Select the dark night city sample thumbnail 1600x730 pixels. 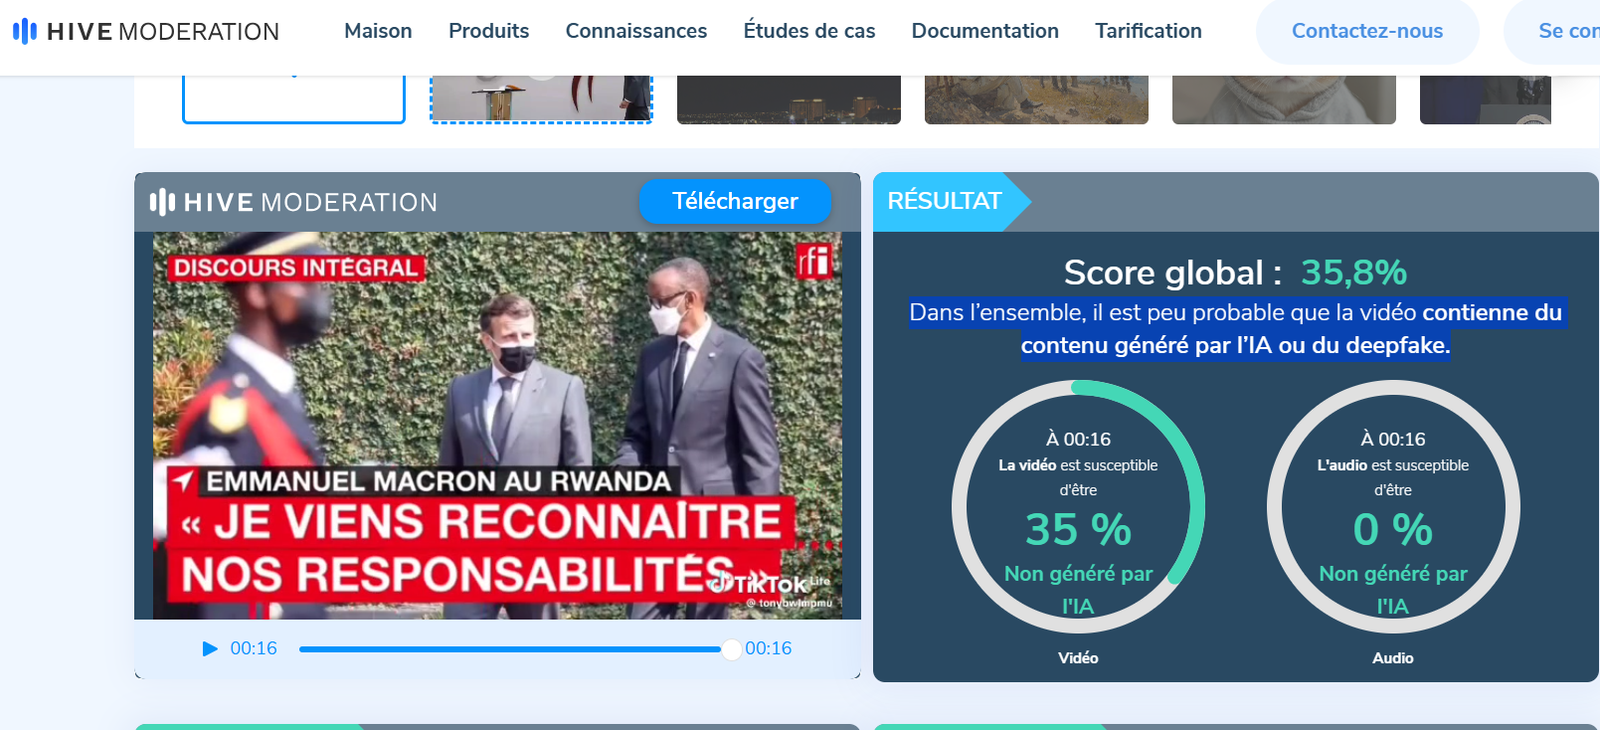[x=789, y=100]
